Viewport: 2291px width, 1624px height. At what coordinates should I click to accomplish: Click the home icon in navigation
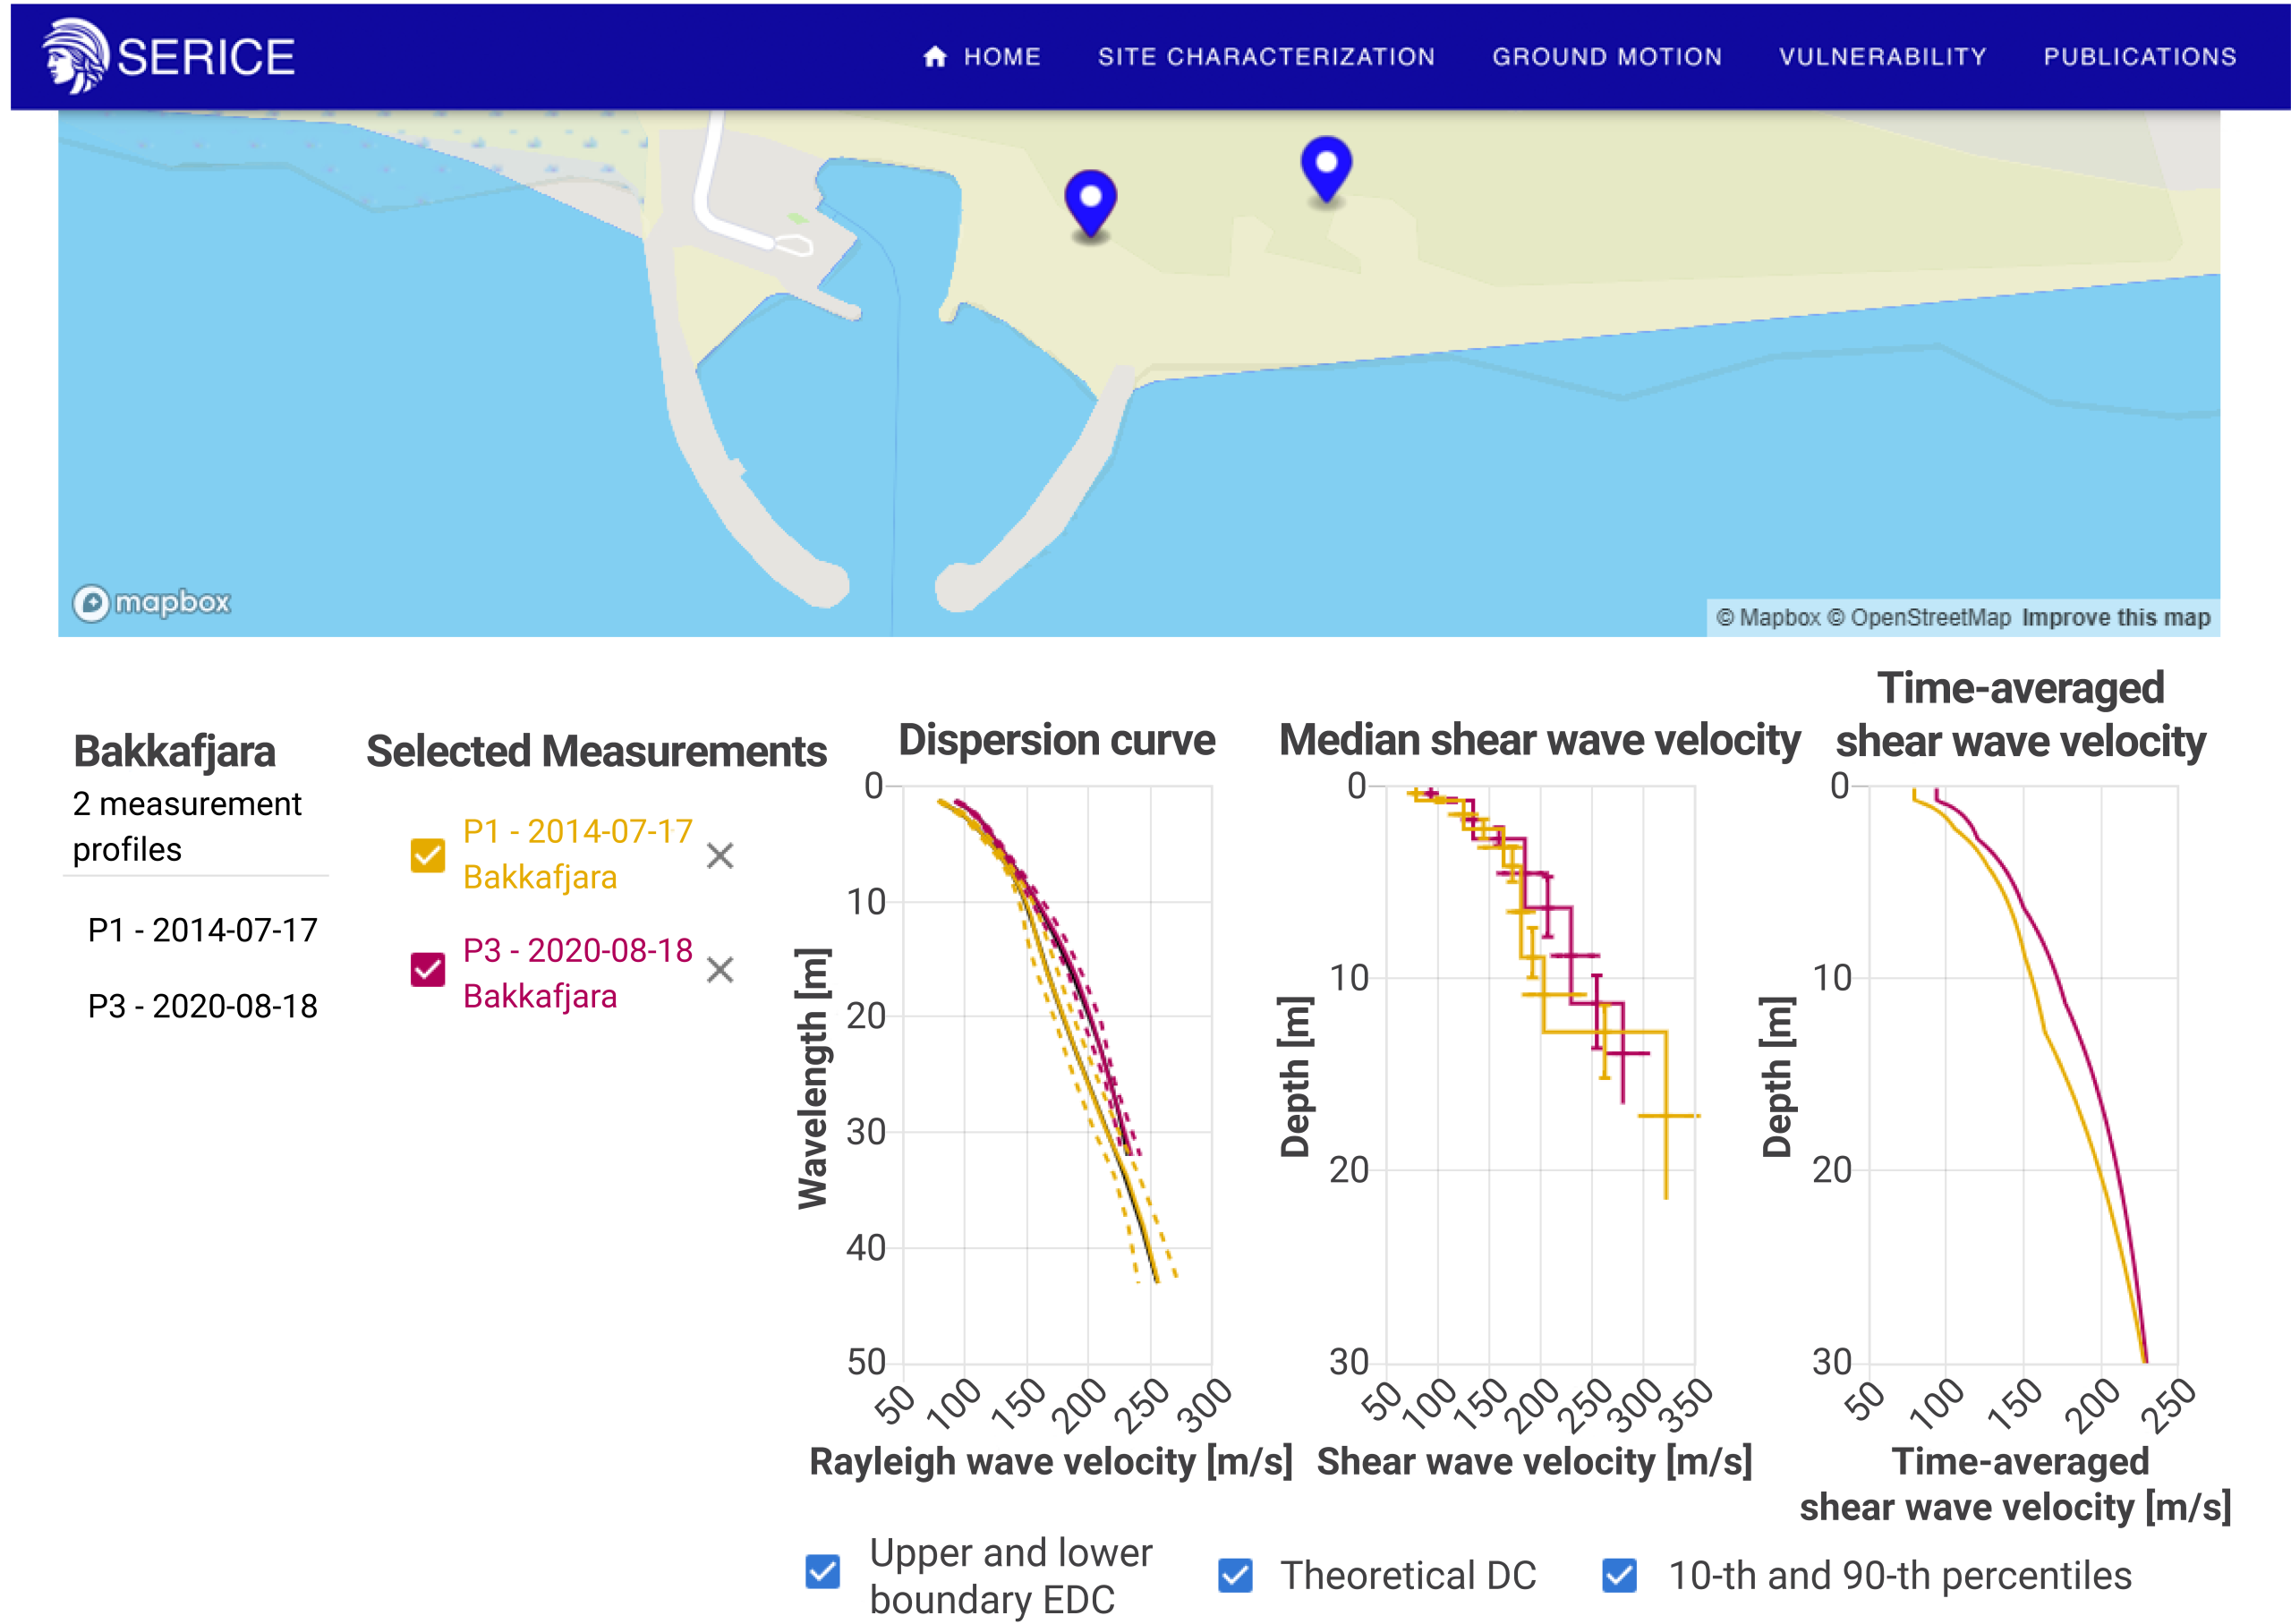coord(935,57)
